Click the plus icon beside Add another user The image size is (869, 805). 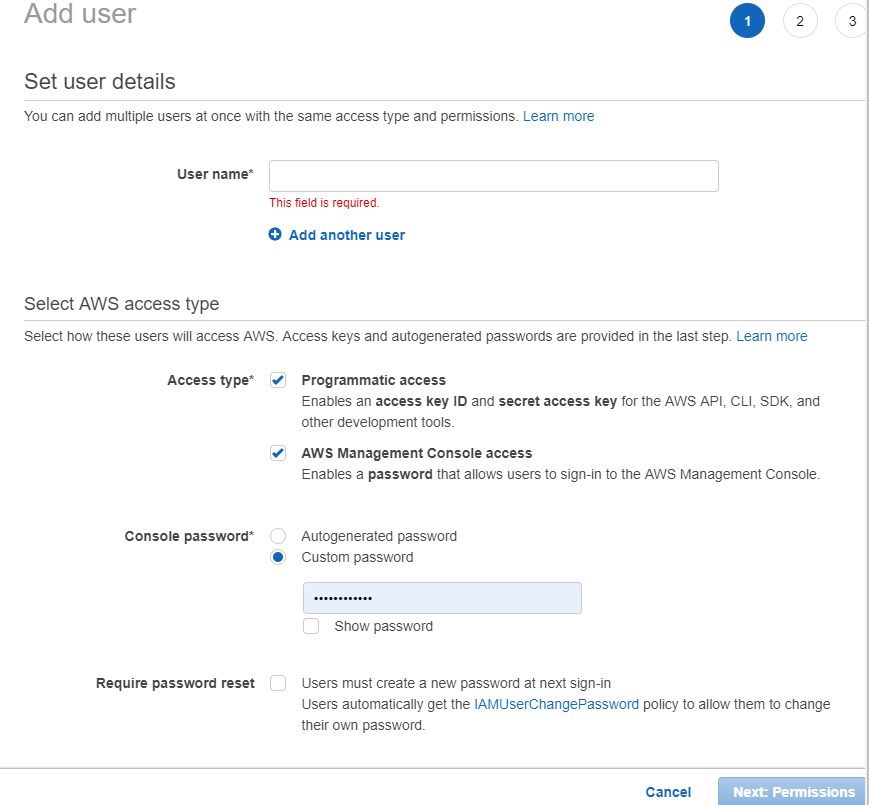point(275,235)
